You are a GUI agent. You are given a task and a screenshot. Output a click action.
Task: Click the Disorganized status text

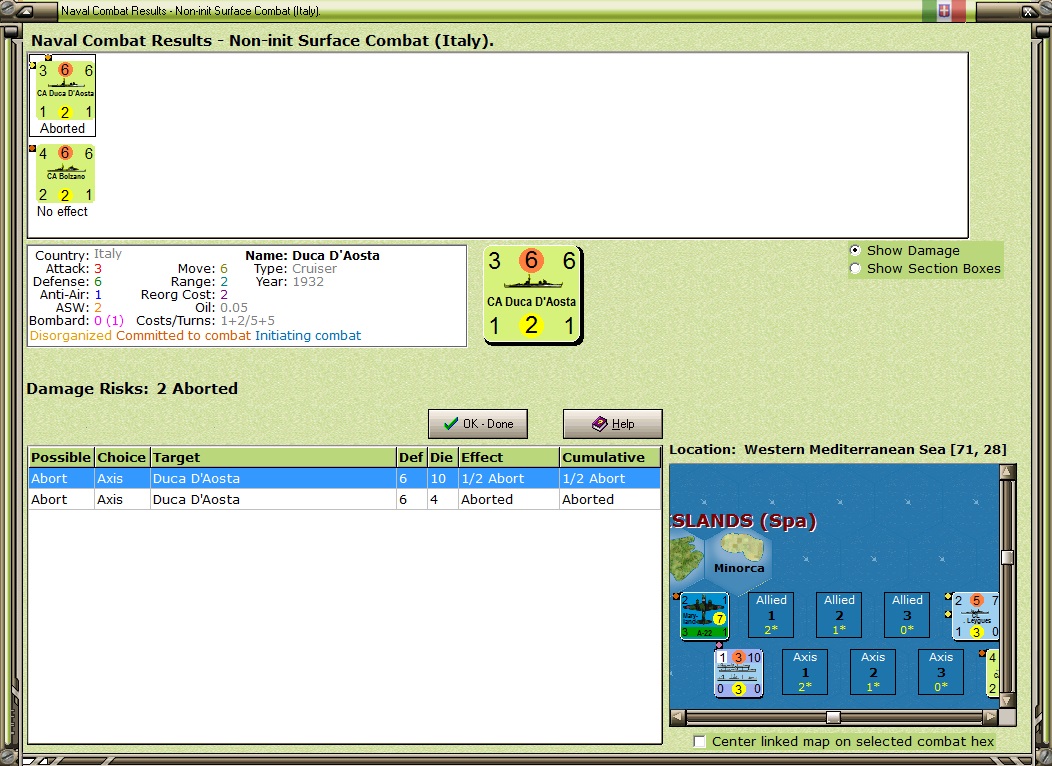[x=70, y=335]
